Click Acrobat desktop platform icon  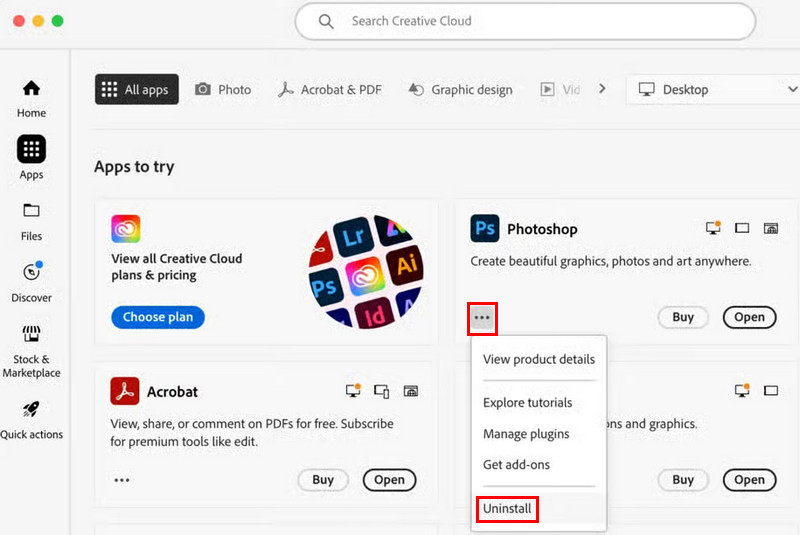pyautogui.click(x=353, y=391)
